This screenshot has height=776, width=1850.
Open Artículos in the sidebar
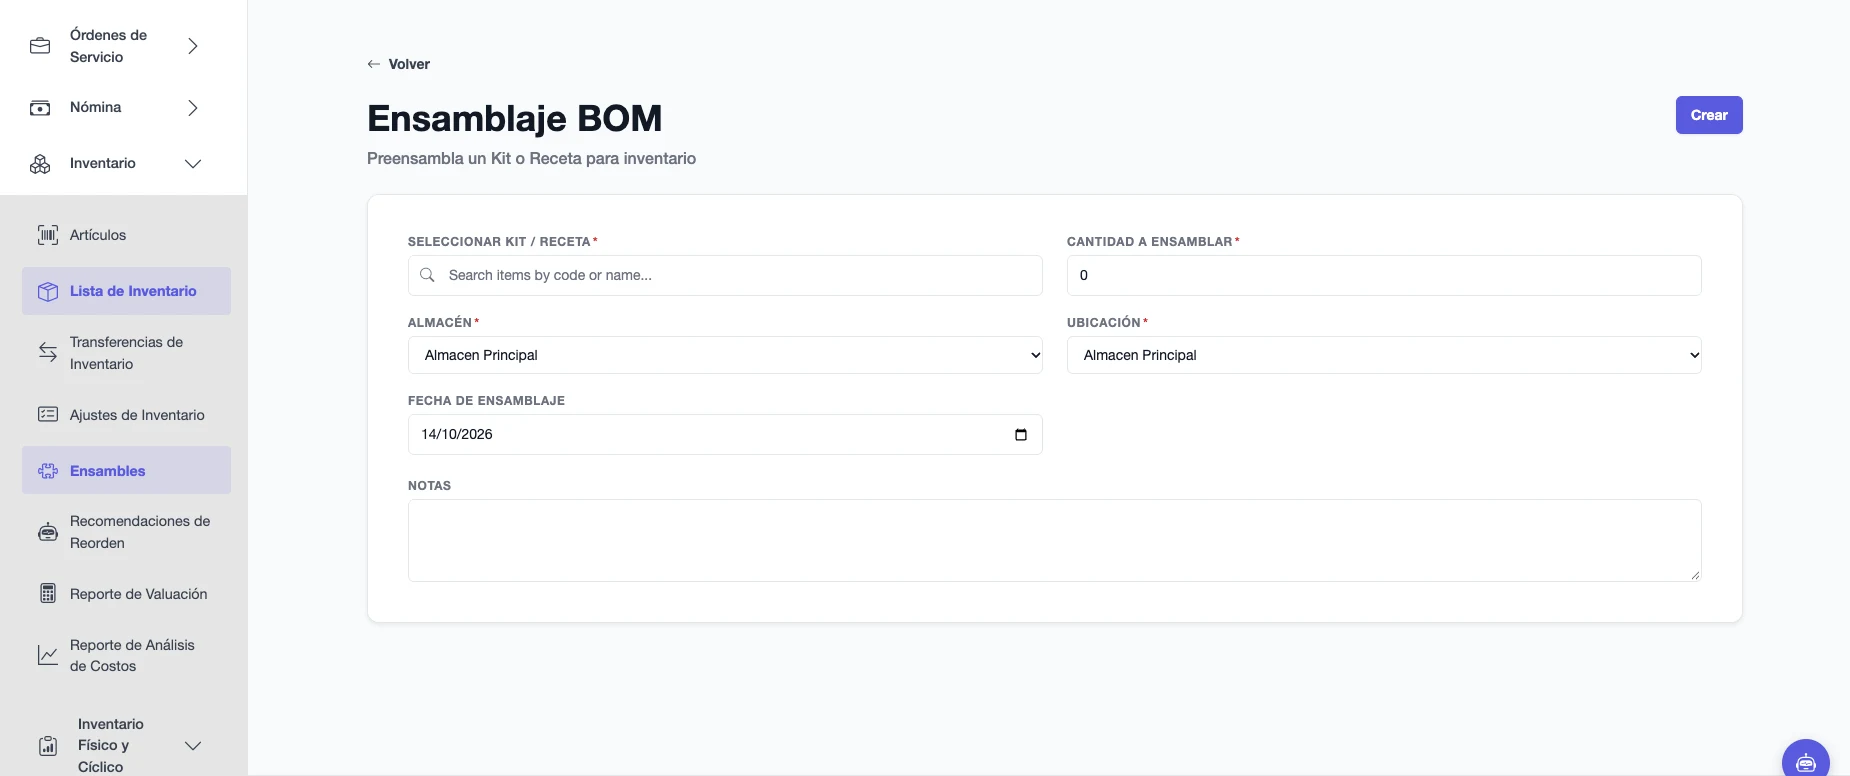[x=126, y=235]
